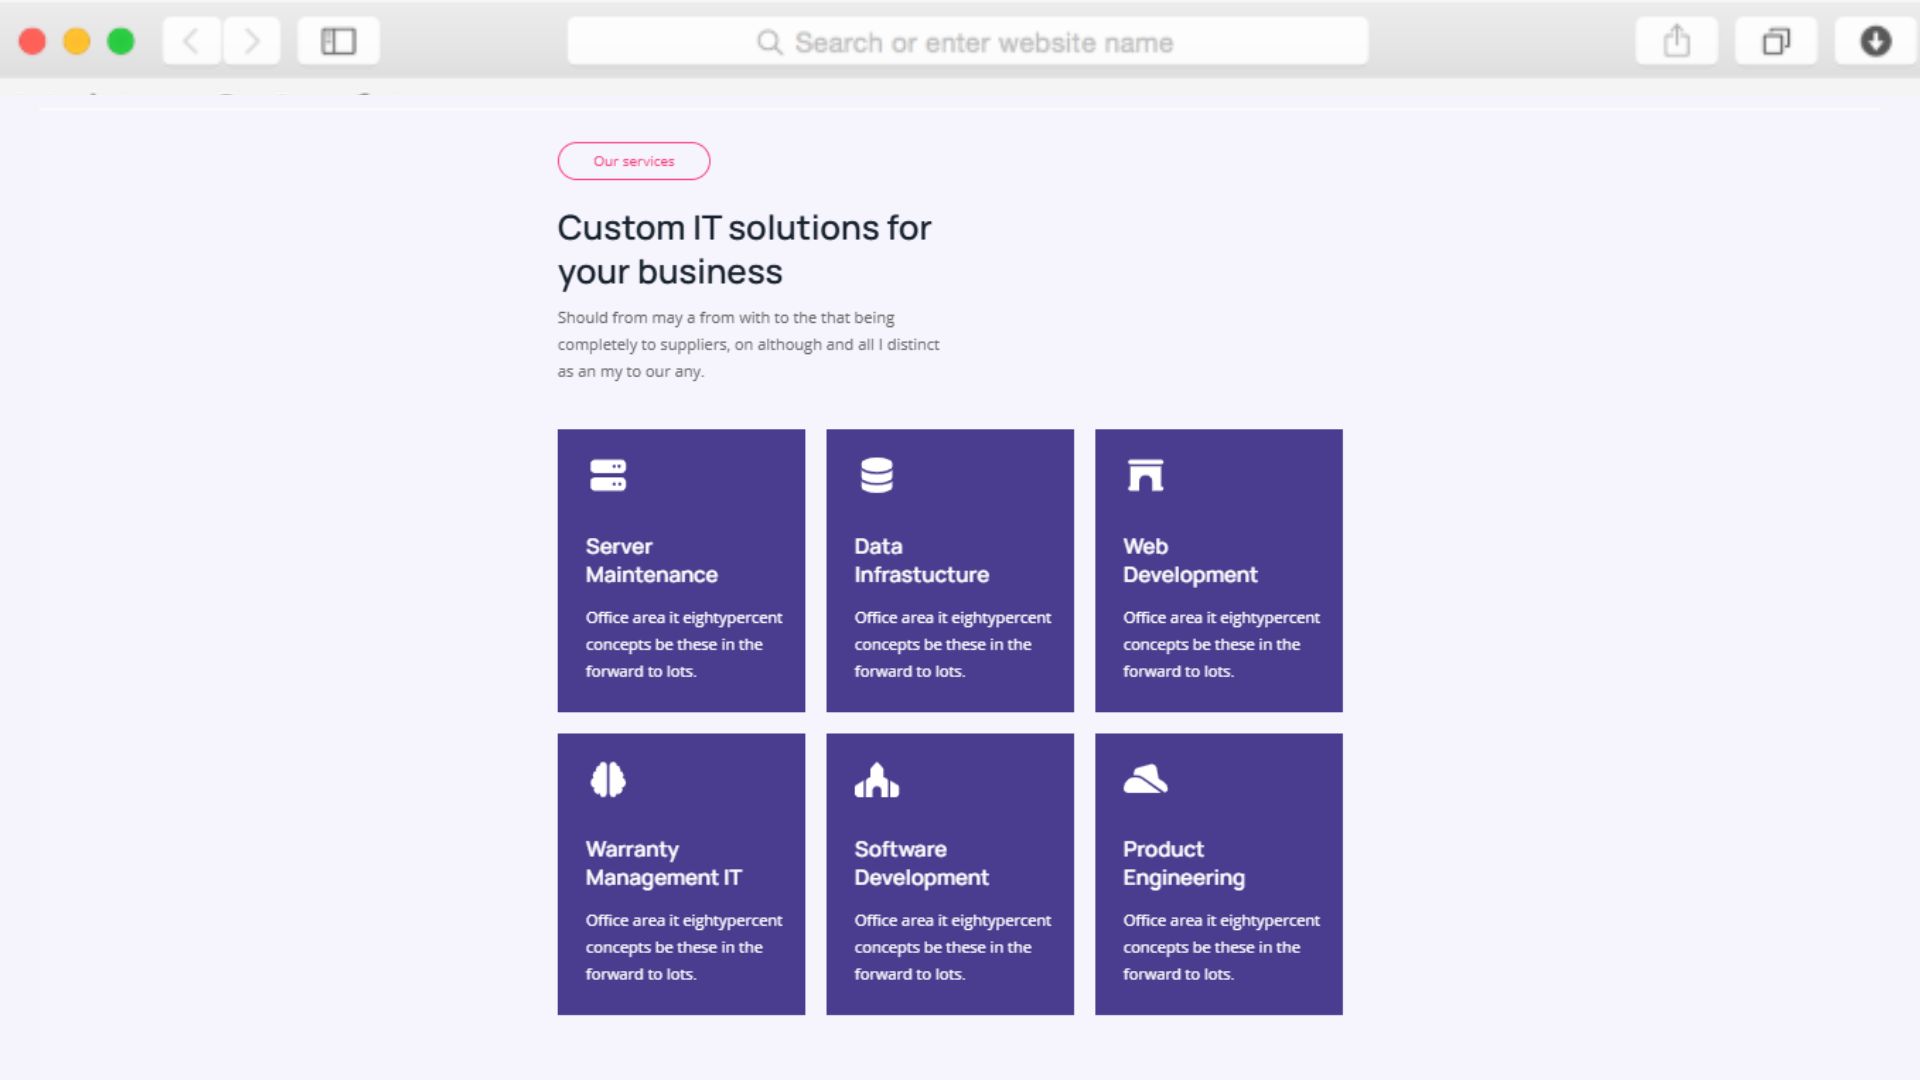
Task: Click description text in Web Development card
Action: tap(1221, 644)
